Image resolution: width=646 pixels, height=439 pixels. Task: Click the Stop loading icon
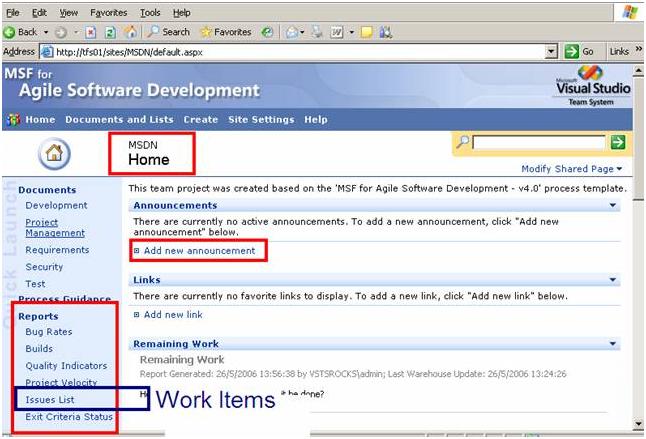[90, 32]
